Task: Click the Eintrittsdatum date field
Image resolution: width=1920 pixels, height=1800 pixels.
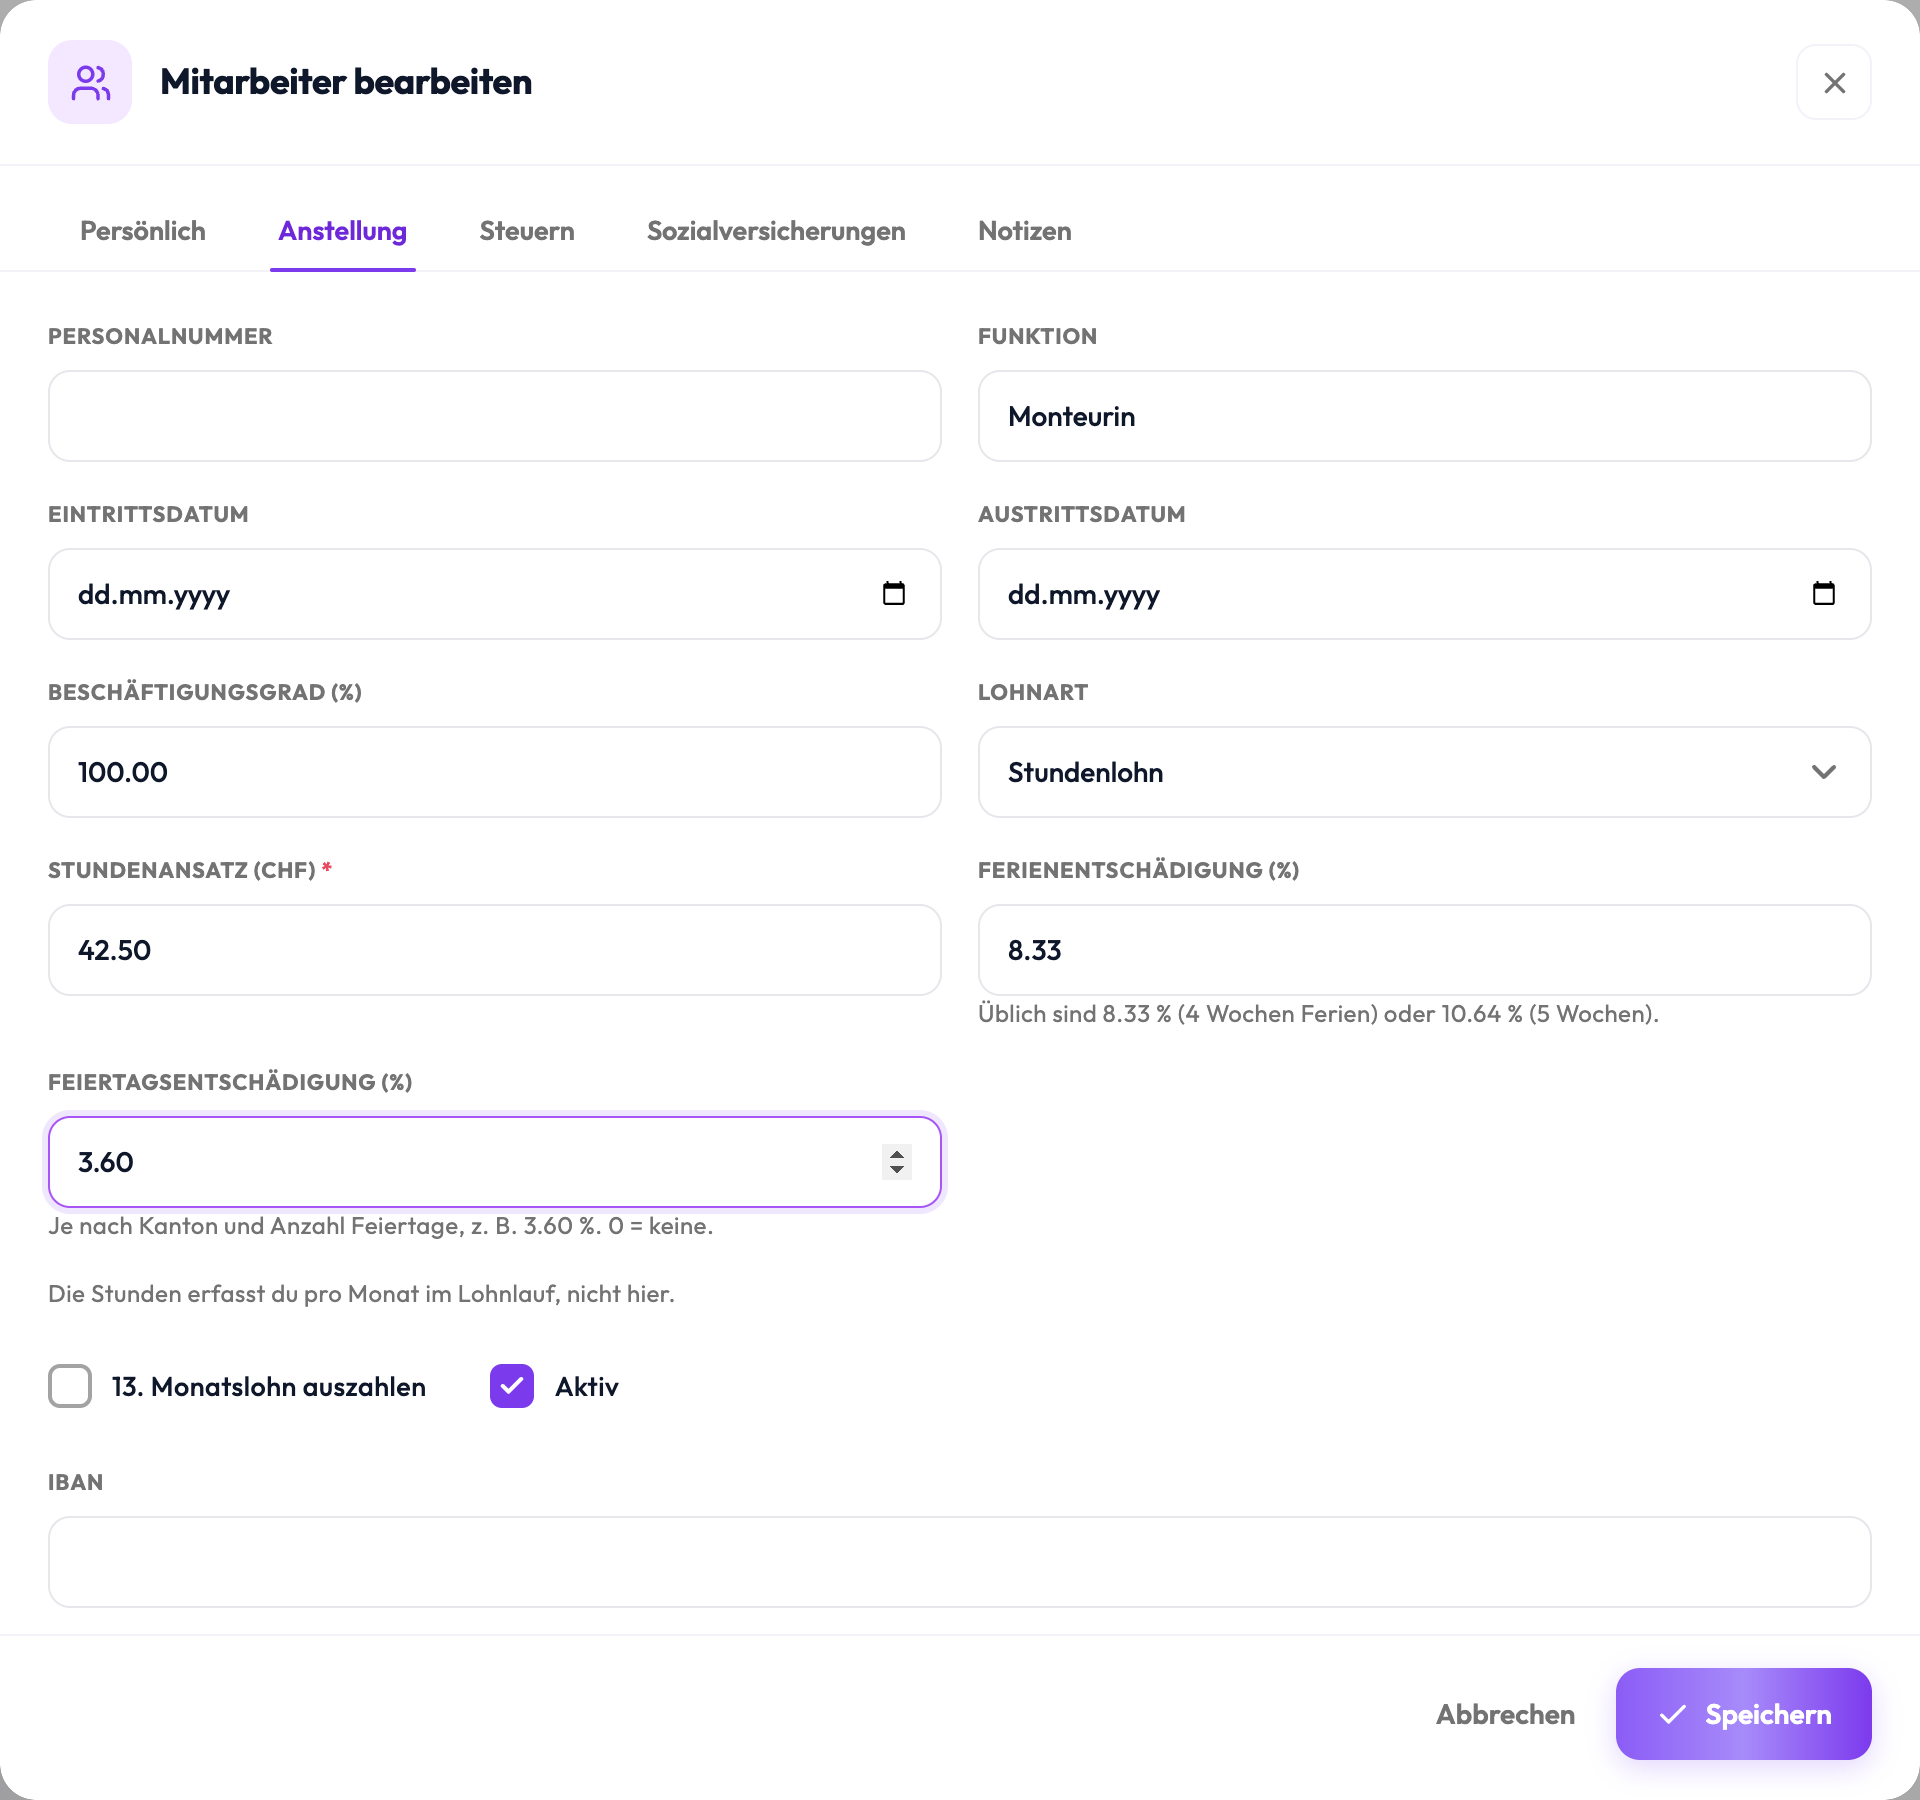Action: (495, 594)
